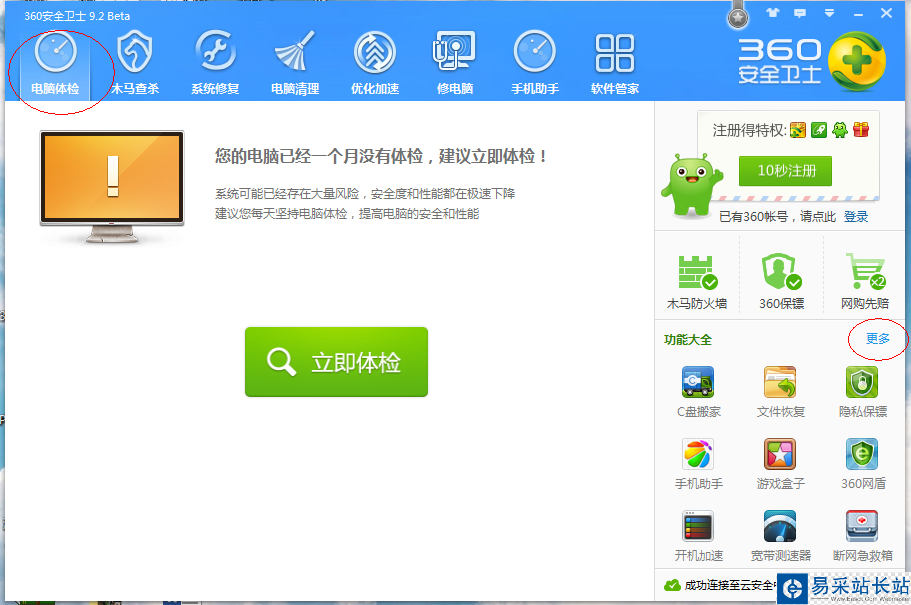Click the 成功连接至云安全 status text
The width and height of the screenshot is (911, 605).
729,585
